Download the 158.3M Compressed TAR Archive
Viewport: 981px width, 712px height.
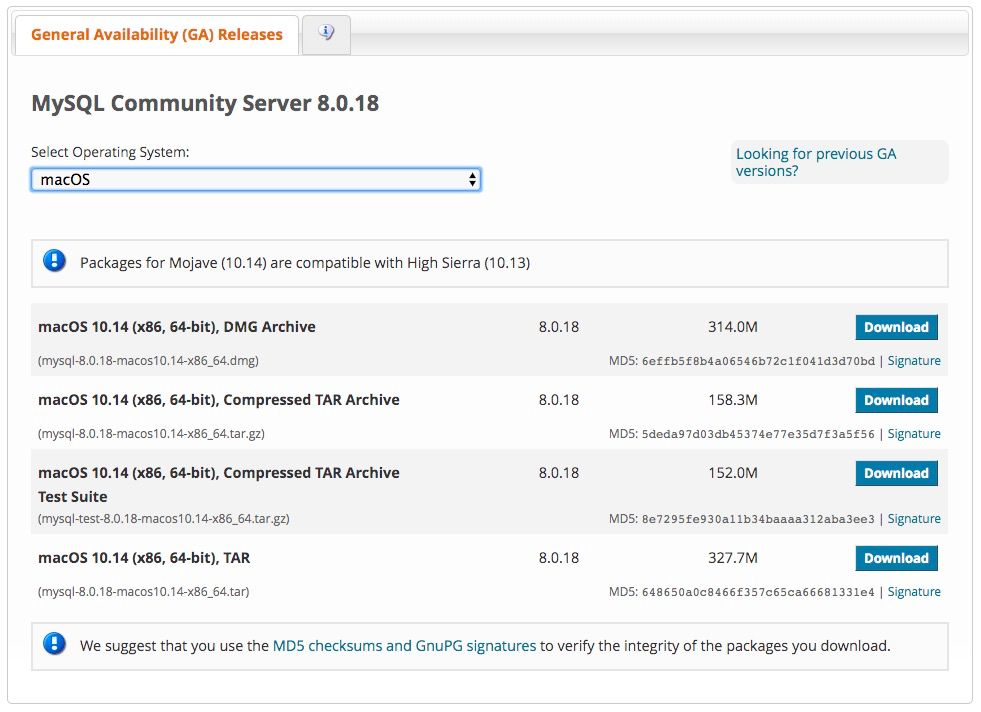pyautogui.click(x=896, y=400)
